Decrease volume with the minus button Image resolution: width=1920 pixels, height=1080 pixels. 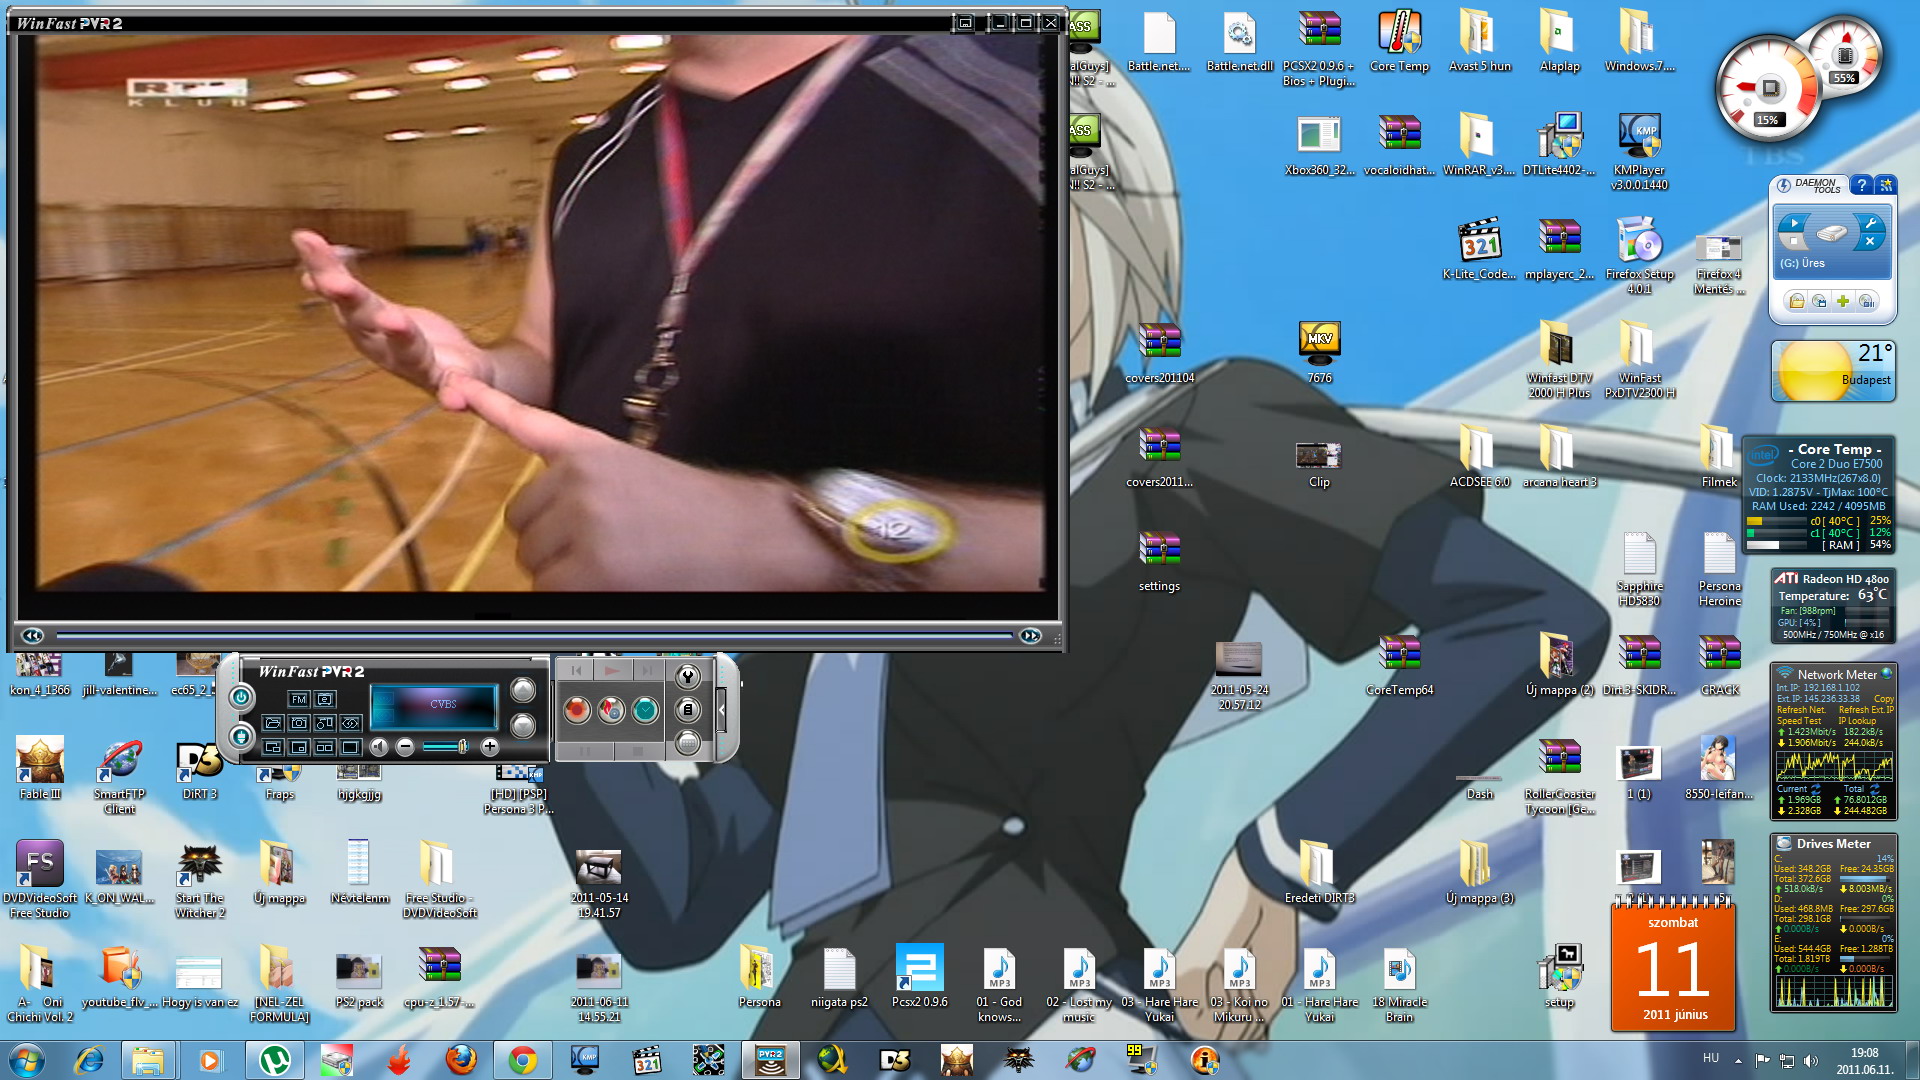[405, 746]
